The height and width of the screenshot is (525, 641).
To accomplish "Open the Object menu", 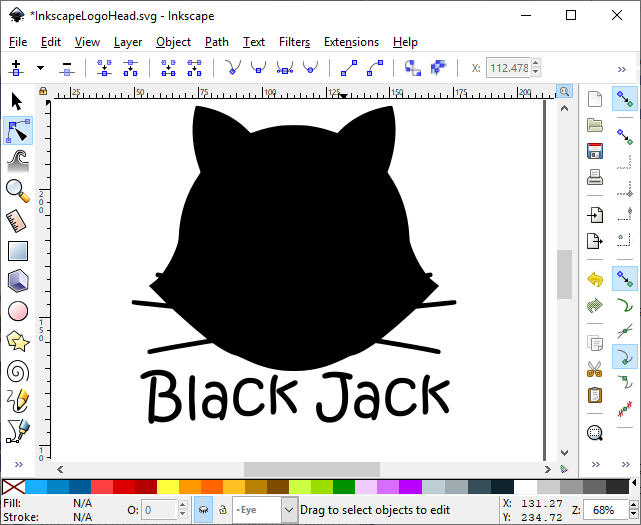I will tap(173, 42).
